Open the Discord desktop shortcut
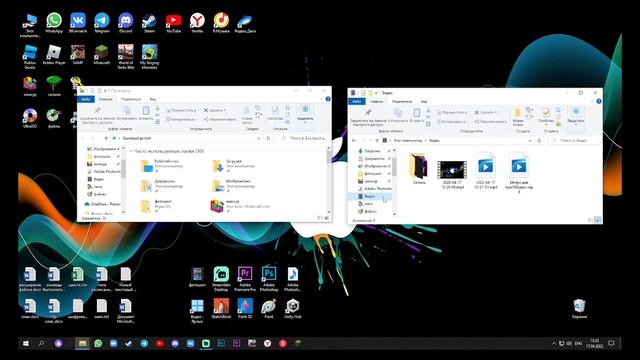This screenshot has height=360, width=640. pyautogui.click(x=125, y=22)
